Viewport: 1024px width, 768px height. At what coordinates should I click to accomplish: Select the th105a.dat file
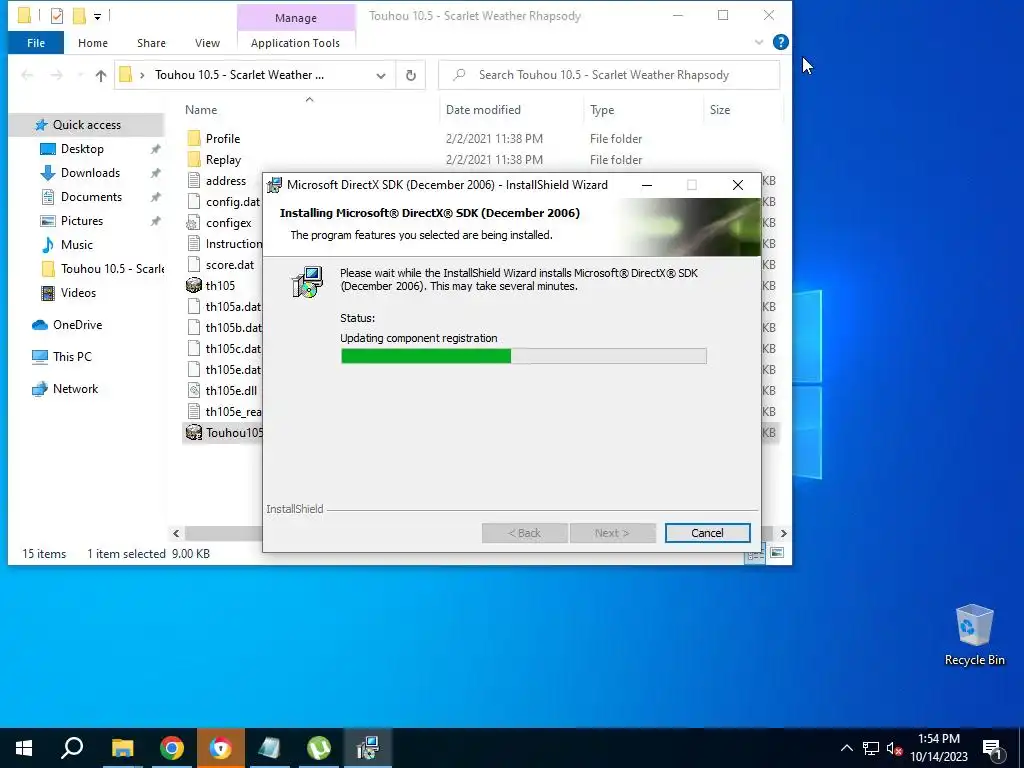[232, 307]
